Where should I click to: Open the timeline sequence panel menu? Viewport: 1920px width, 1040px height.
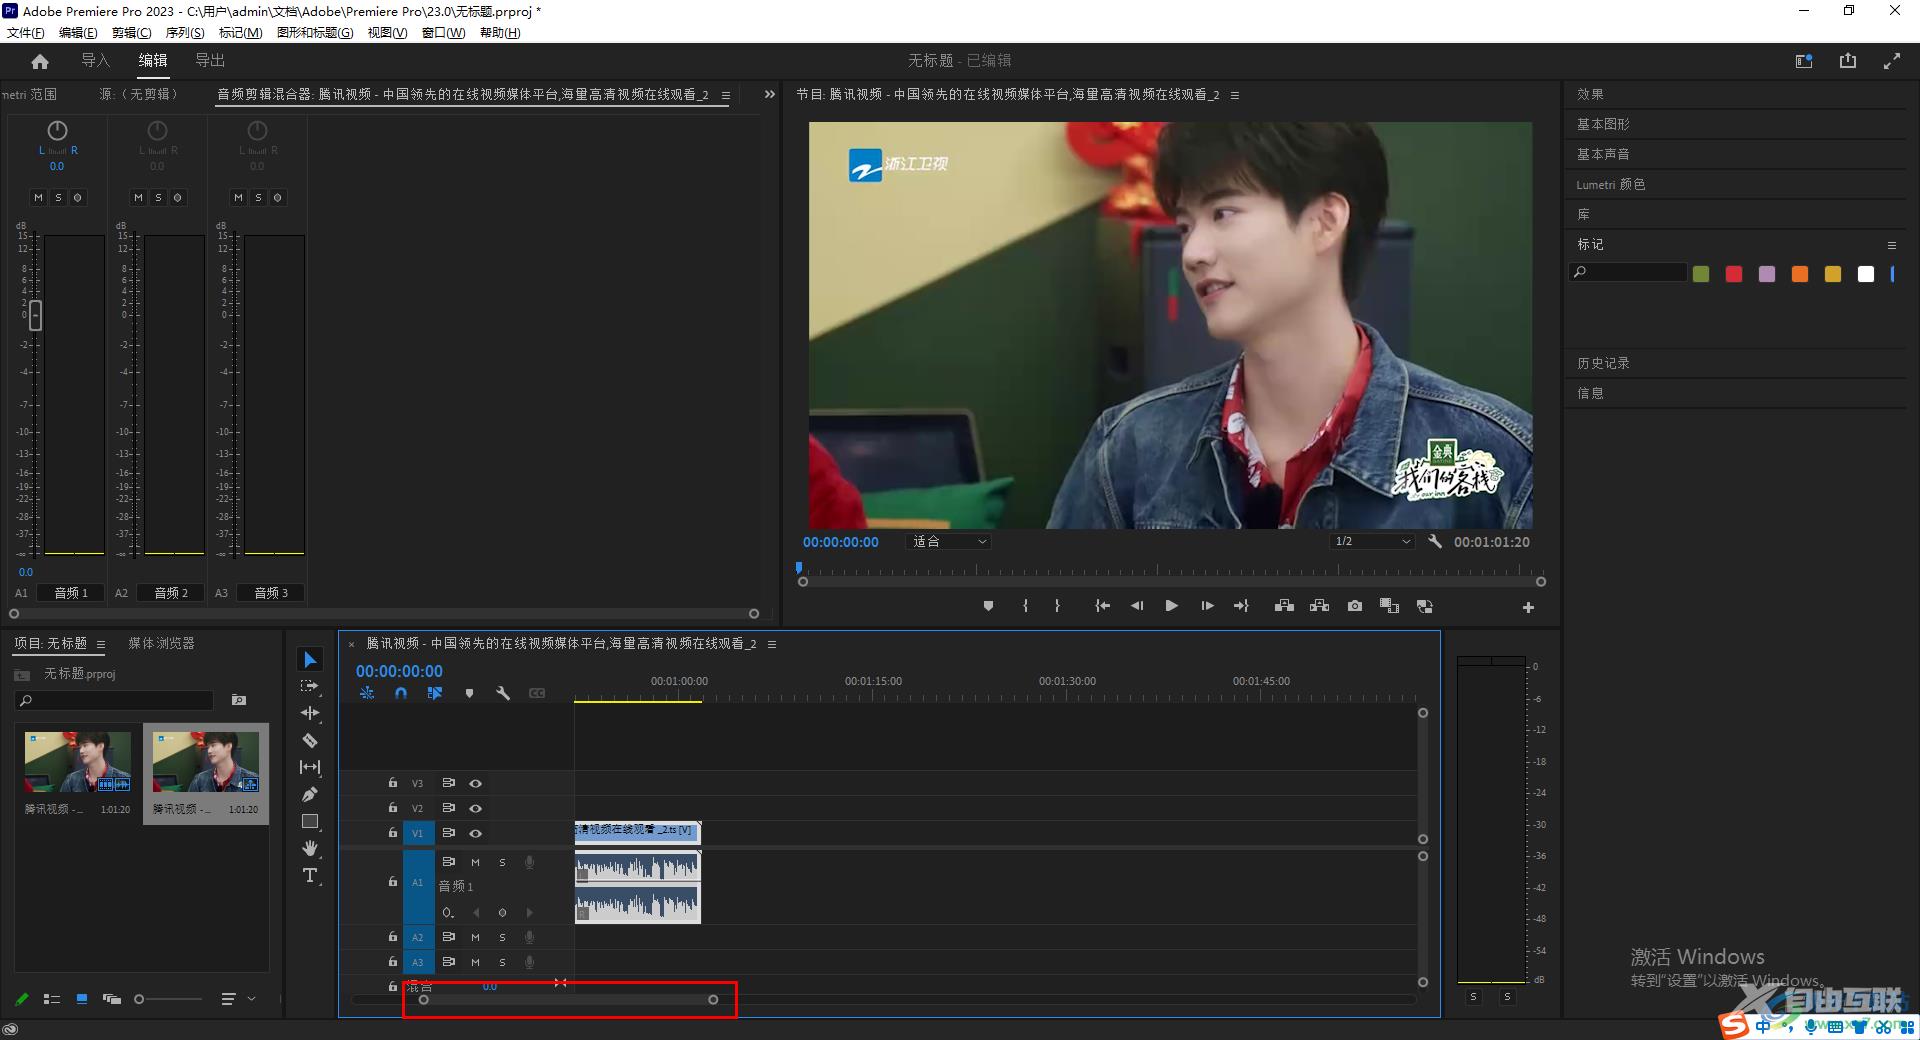[x=772, y=644]
